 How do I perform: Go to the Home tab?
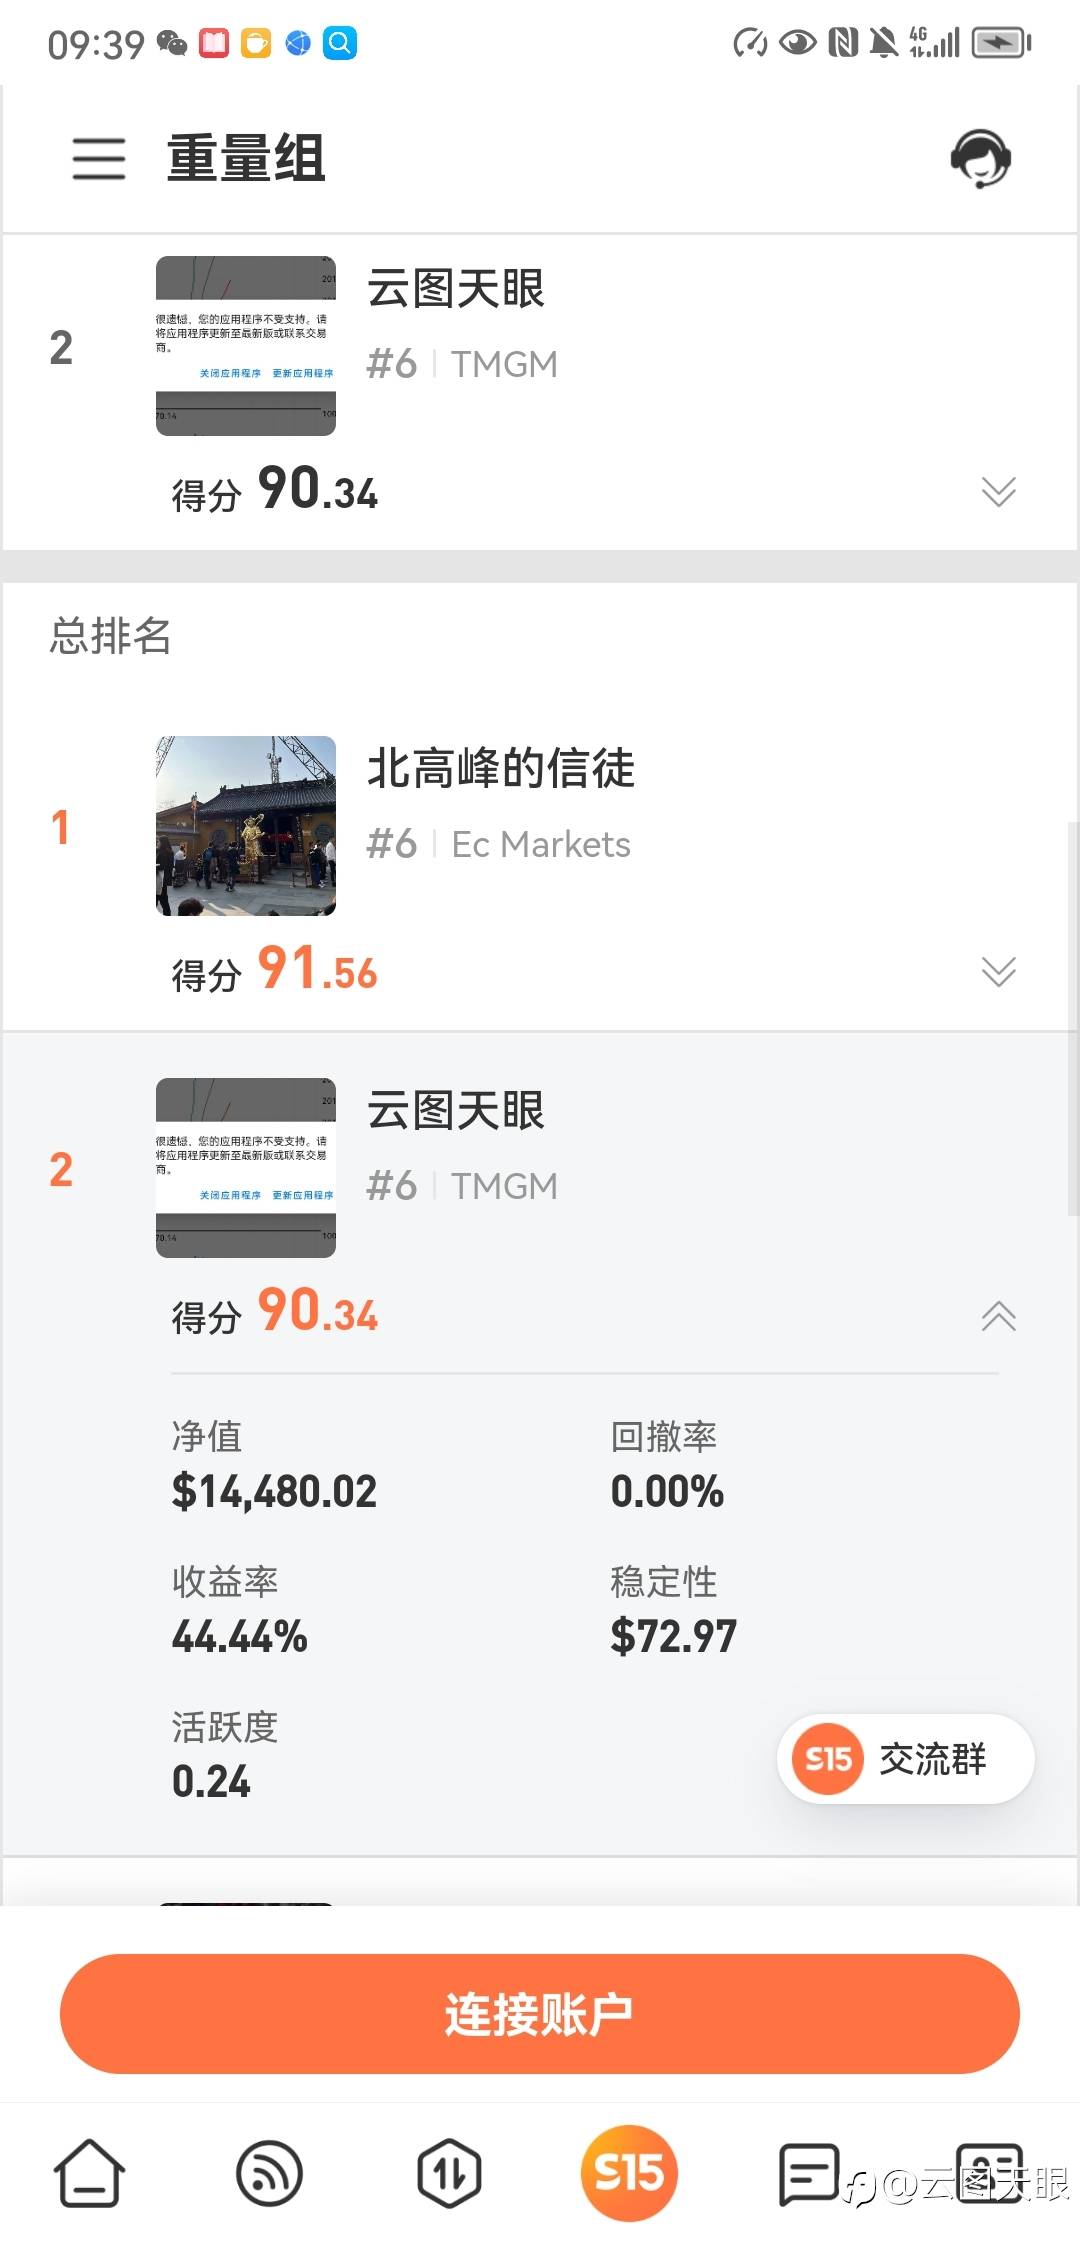[x=89, y=2172]
